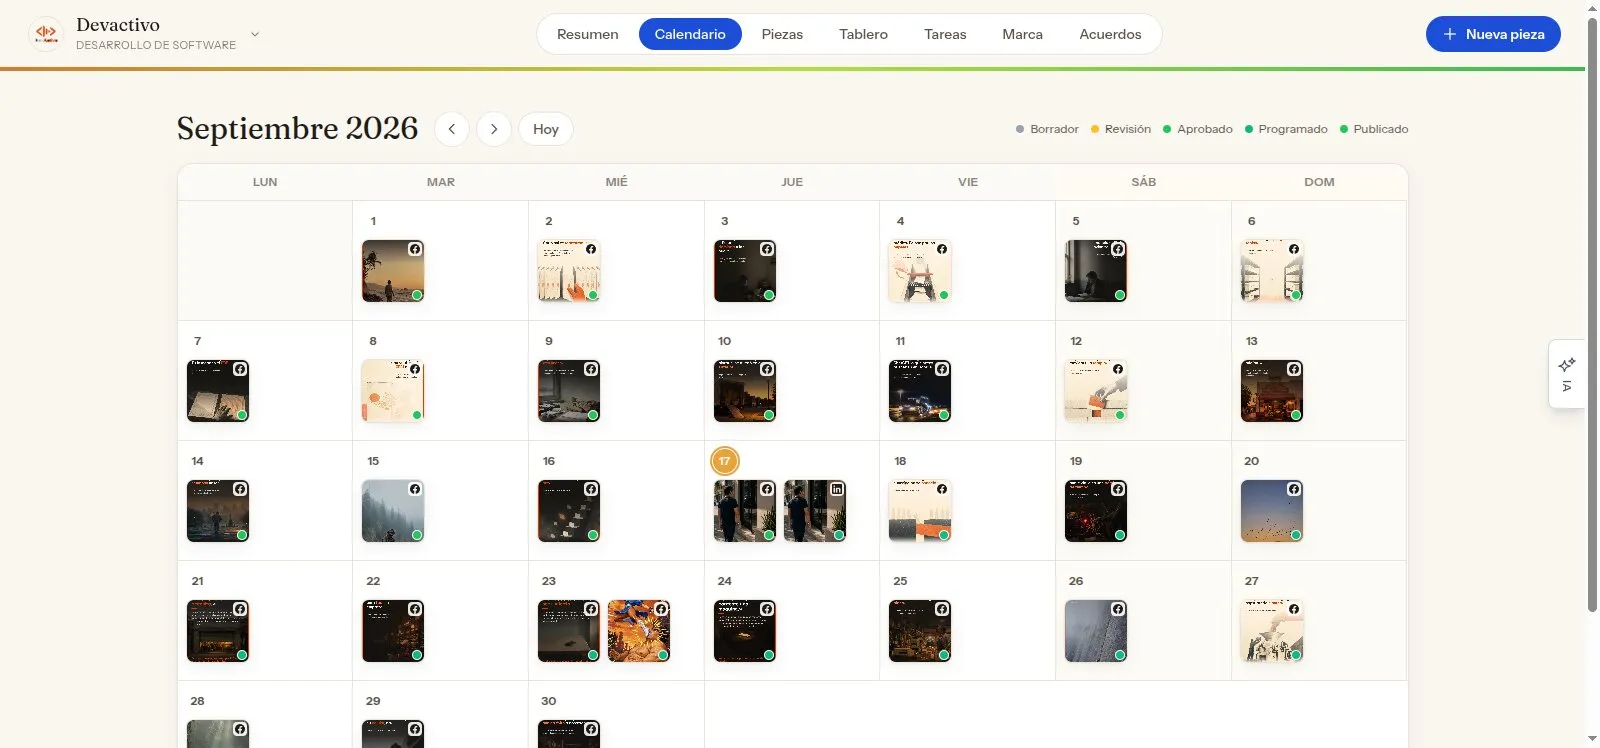This screenshot has width=1600, height=748.
Task: Click the scrollbar down arrow
Action: click(x=1592, y=740)
